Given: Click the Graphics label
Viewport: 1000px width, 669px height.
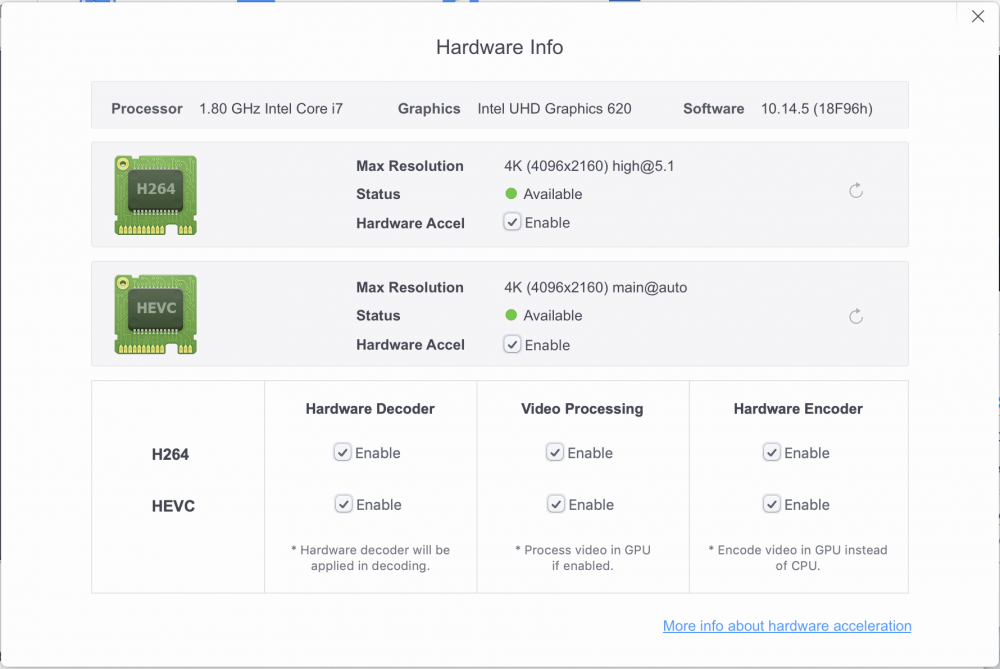Looking at the screenshot, I should [x=429, y=108].
